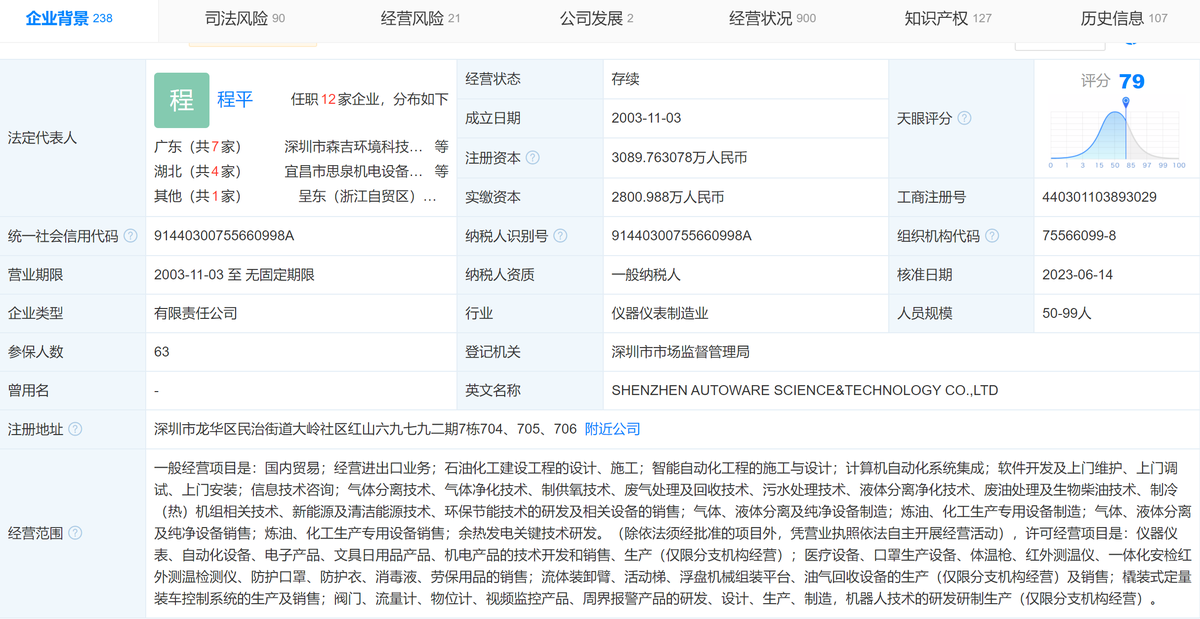Click the question mark icon next to 组织机构代码
Viewport: 1200px width, 619px height.
(x=991, y=235)
